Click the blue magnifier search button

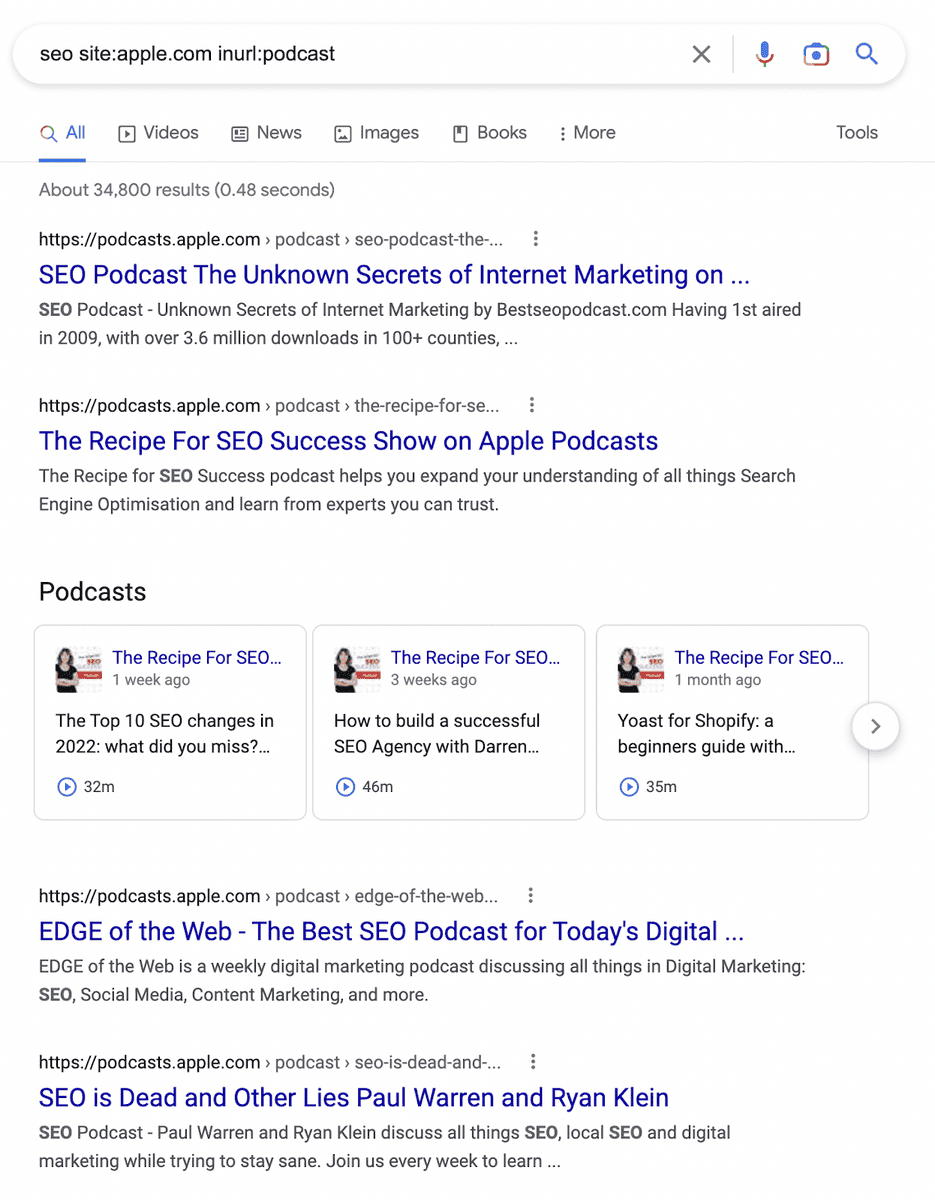pyautogui.click(x=867, y=54)
